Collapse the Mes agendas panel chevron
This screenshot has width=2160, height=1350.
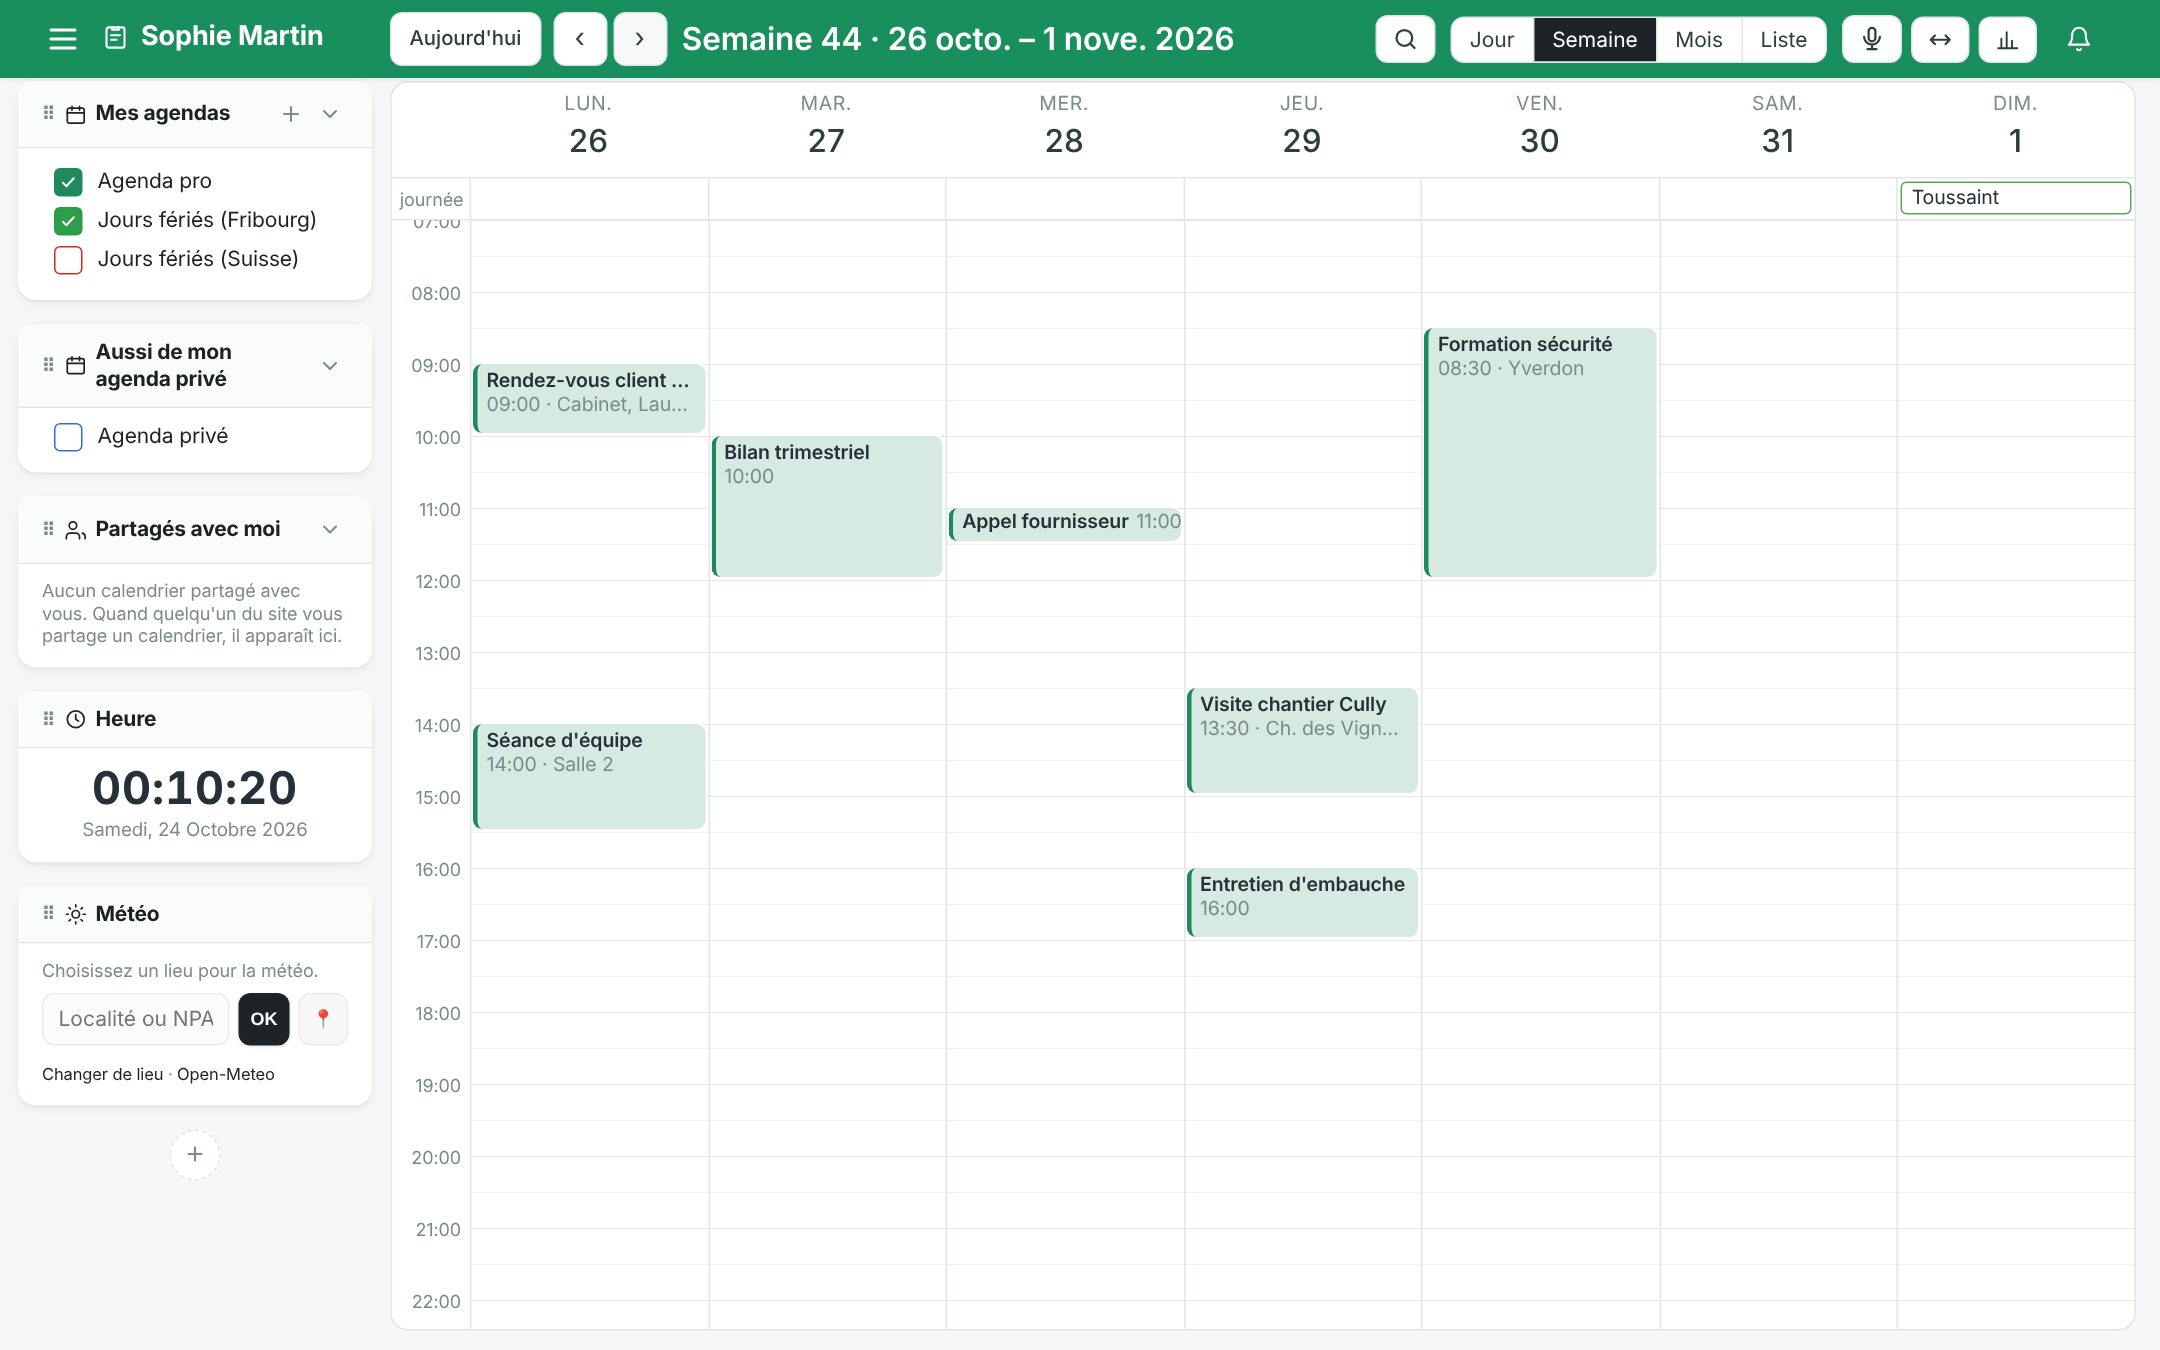(330, 114)
